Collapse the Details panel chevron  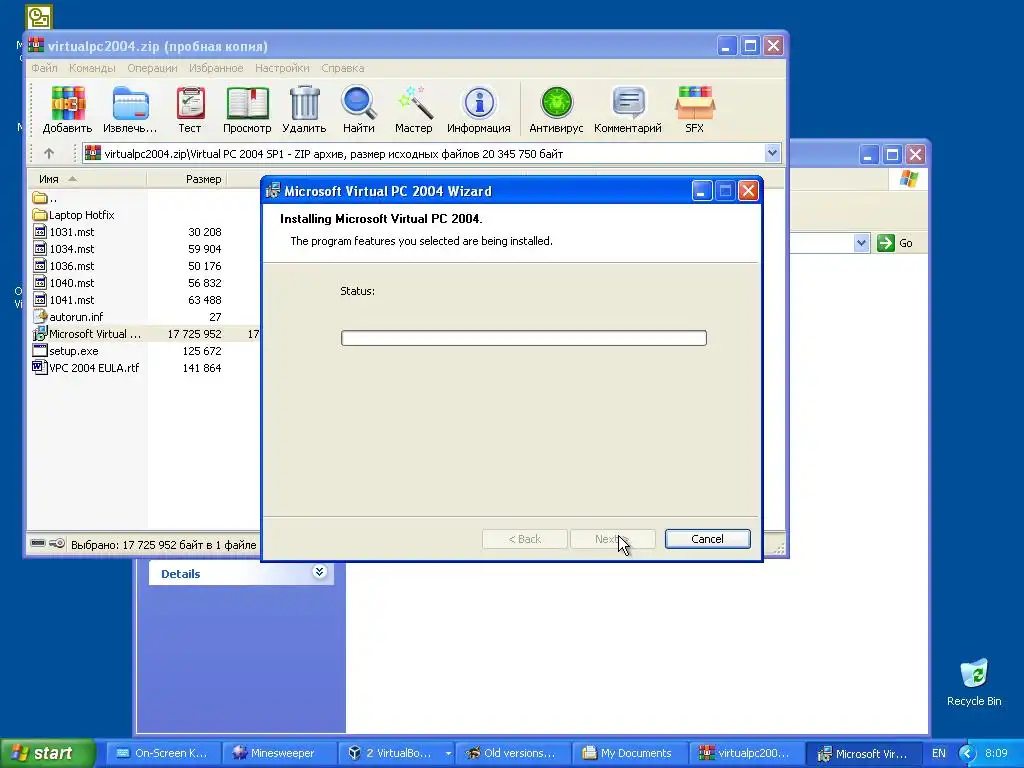(x=319, y=572)
